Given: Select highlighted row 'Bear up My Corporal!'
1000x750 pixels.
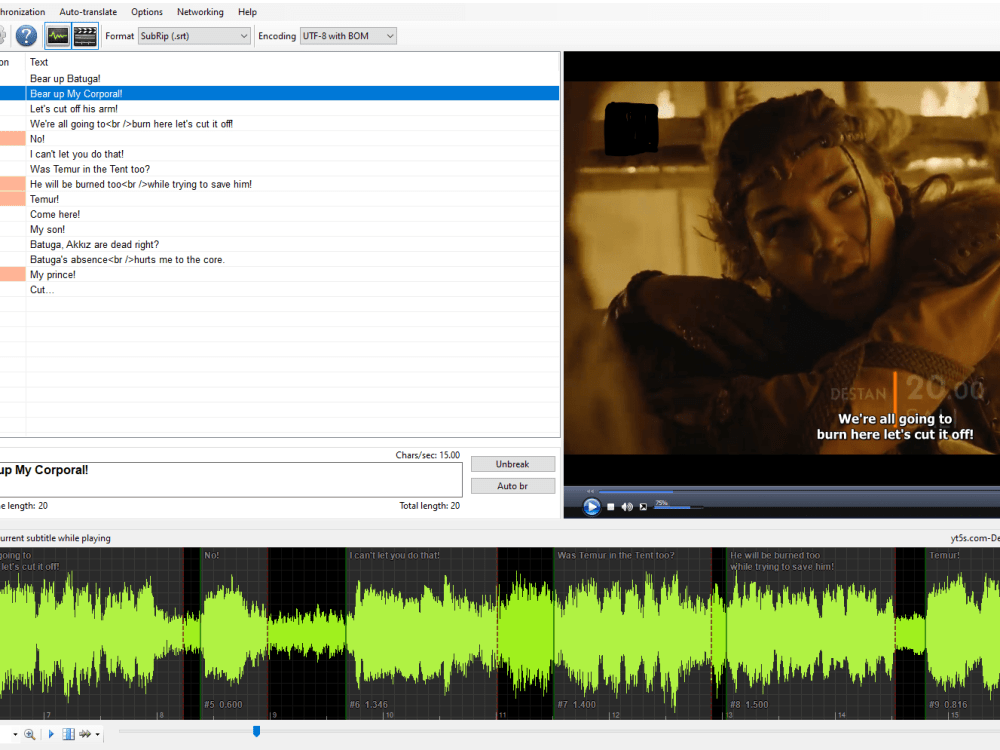Looking at the screenshot, I should tap(279, 94).
